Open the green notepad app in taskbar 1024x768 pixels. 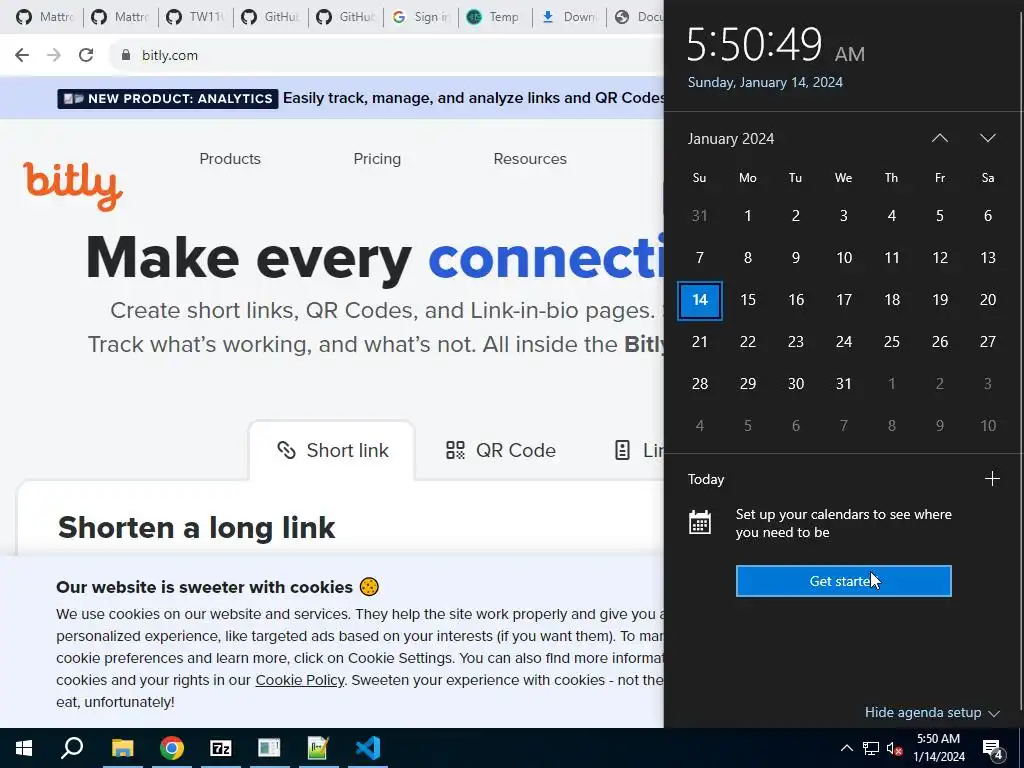point(318,748)
